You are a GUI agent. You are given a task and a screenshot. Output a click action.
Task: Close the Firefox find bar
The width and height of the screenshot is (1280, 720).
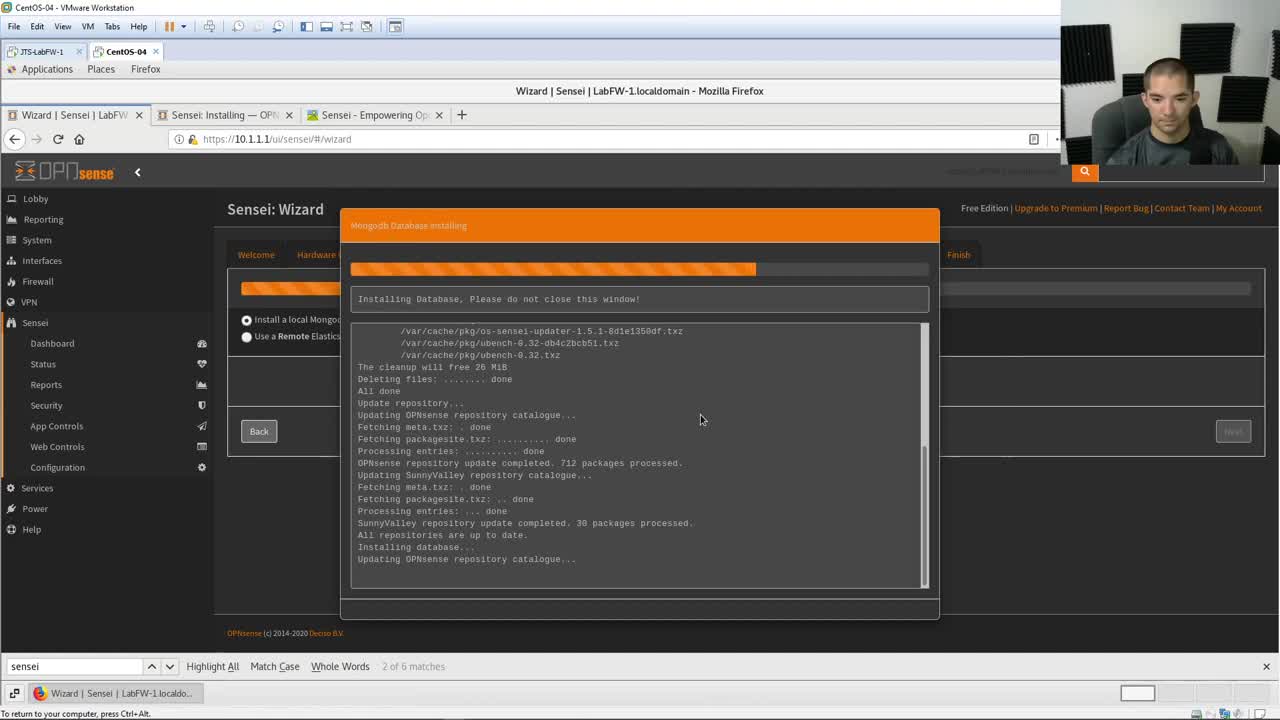[1266, 666]
